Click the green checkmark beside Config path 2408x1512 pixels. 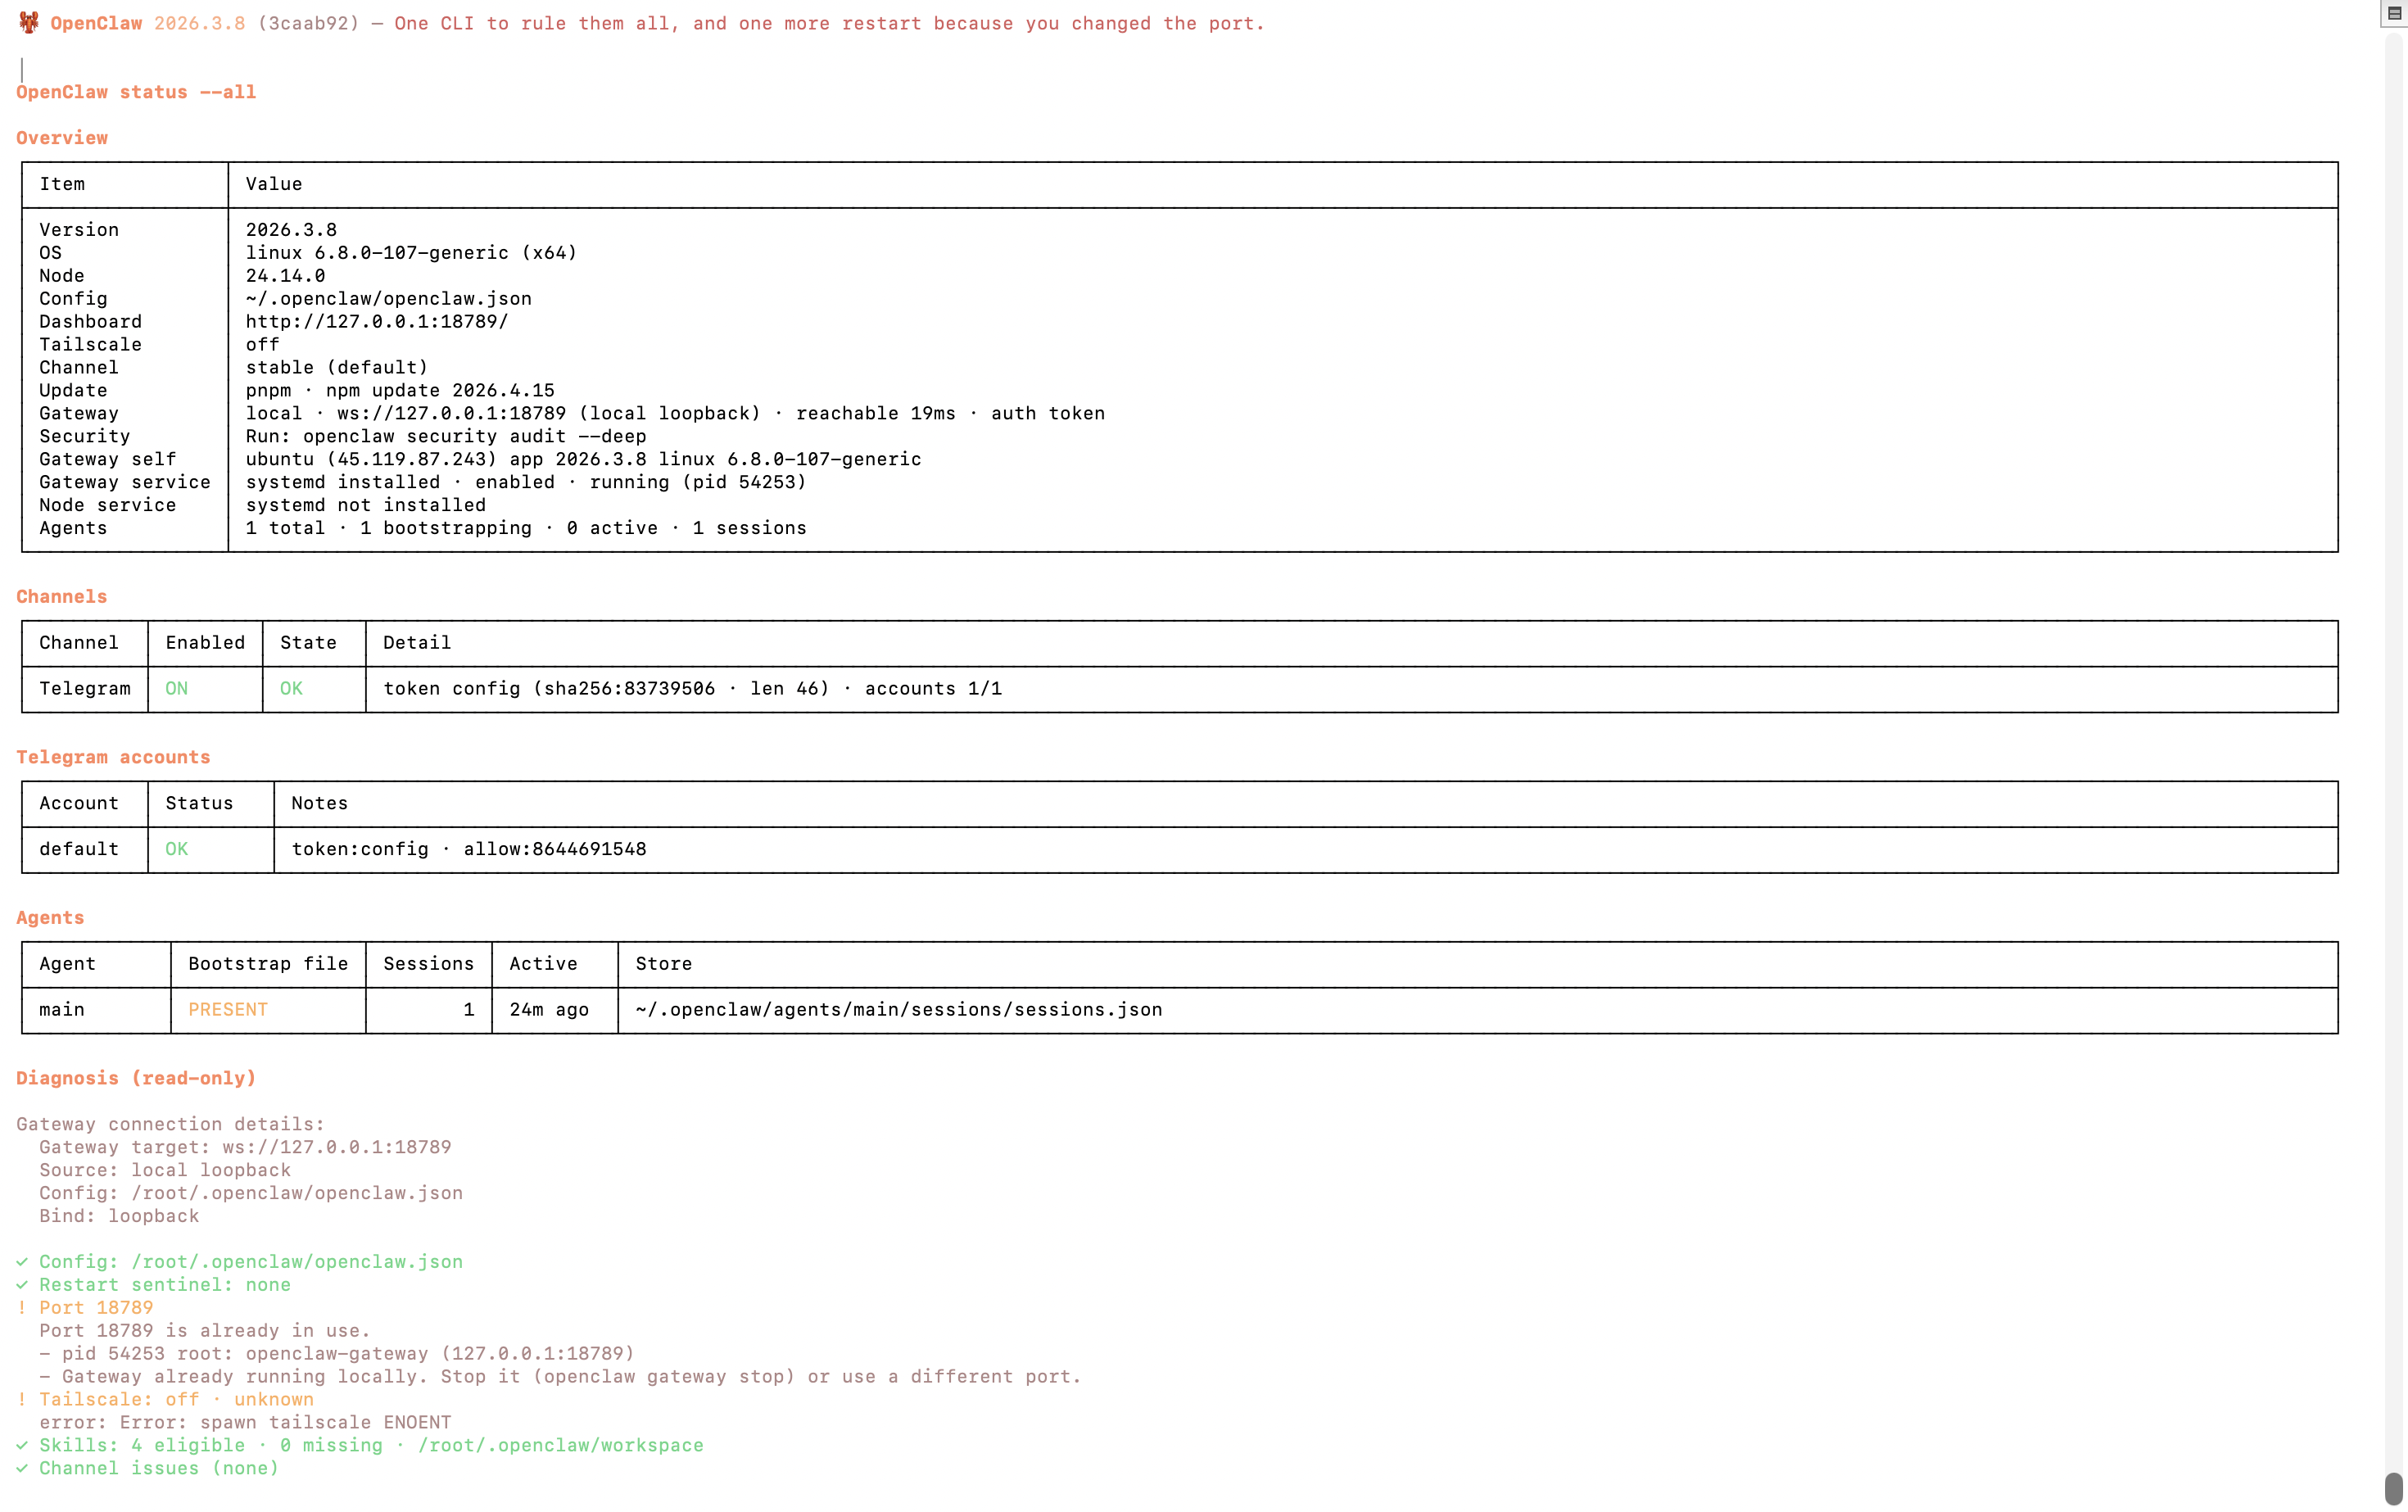22,1262
